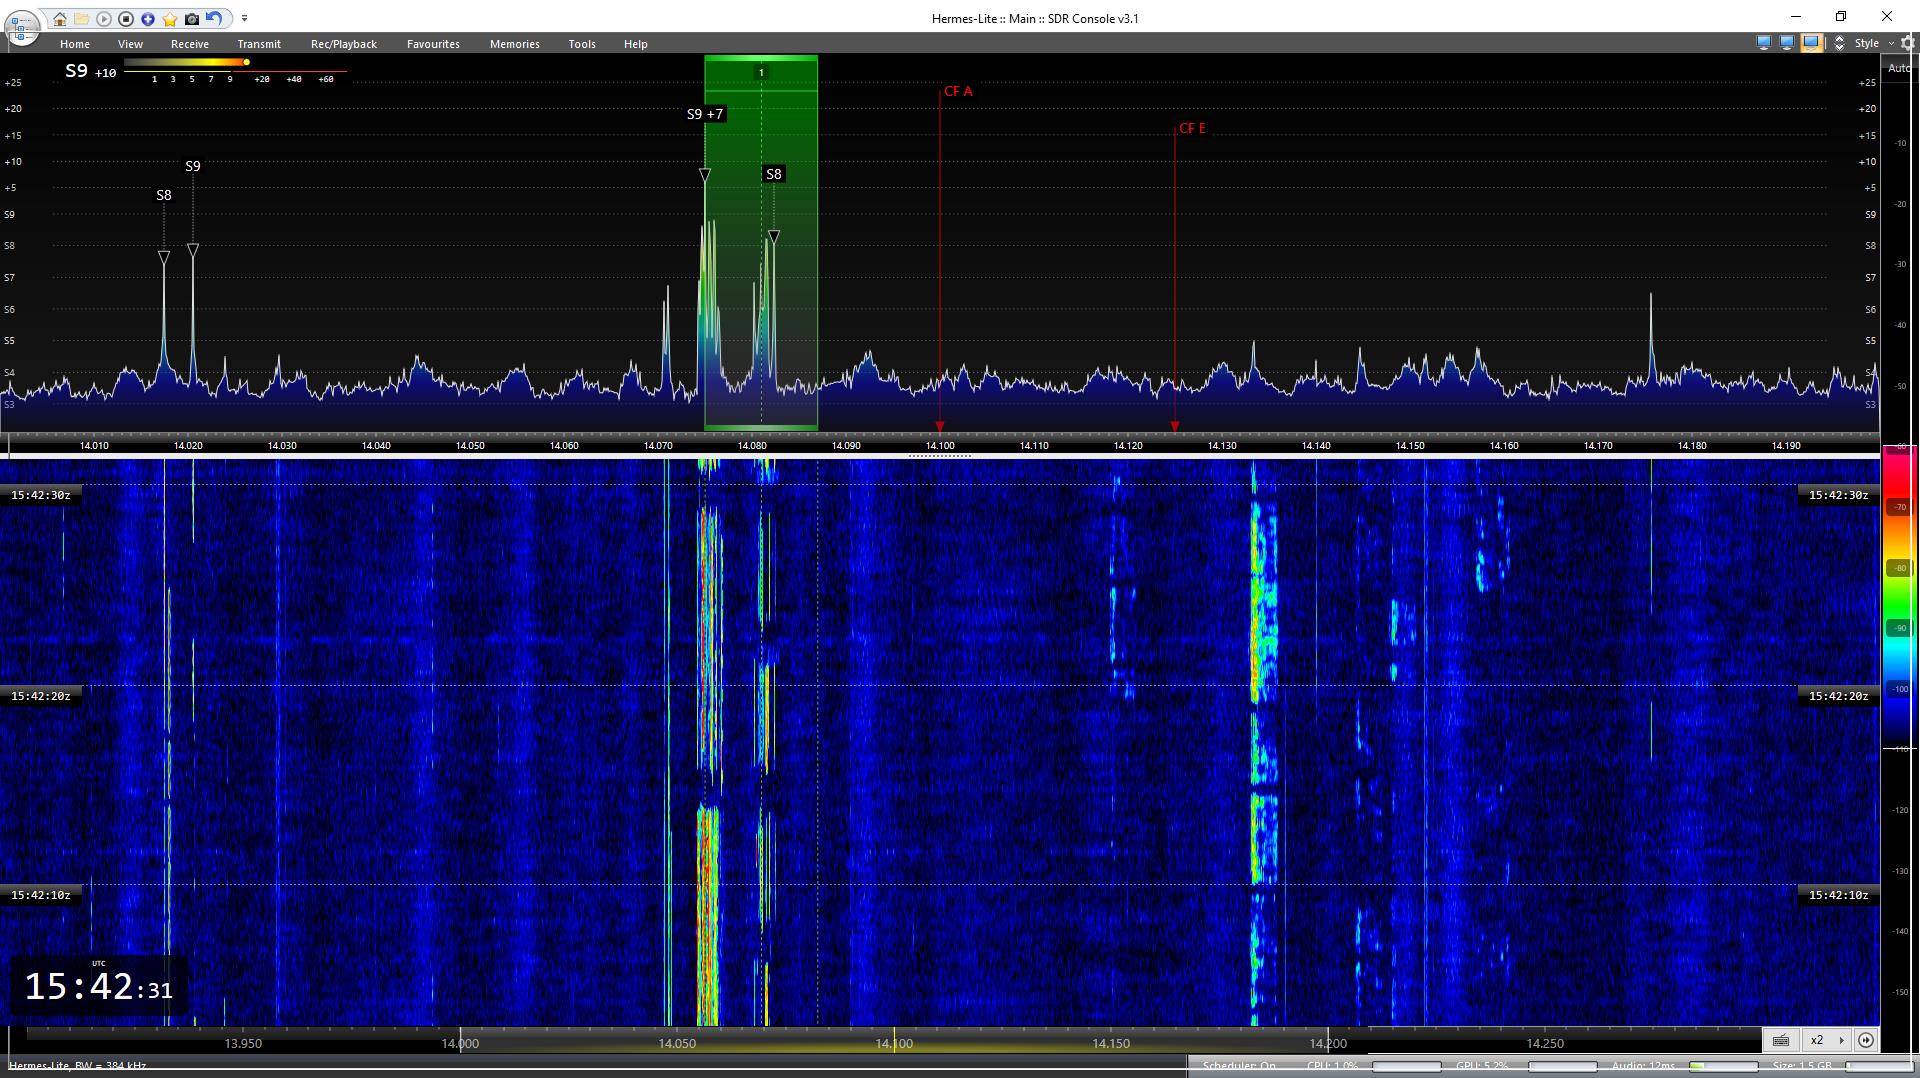This screenshot has width=1920, height=1078.
Task: Expand the x2 zoom level dropdown
Action: pos(1841,1040)
